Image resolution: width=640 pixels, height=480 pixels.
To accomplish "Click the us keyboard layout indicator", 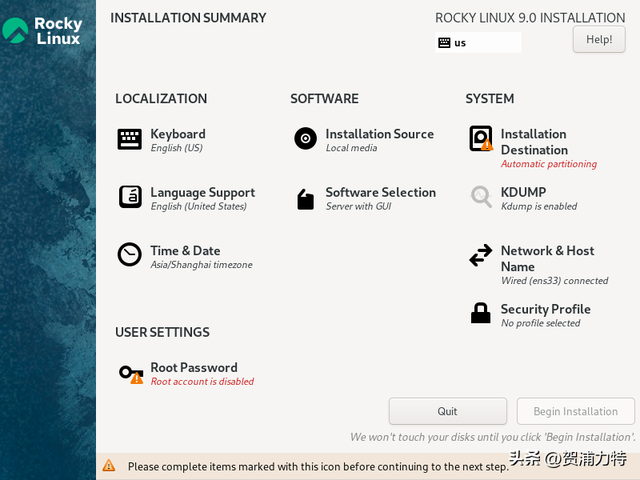I will (479, 43).
